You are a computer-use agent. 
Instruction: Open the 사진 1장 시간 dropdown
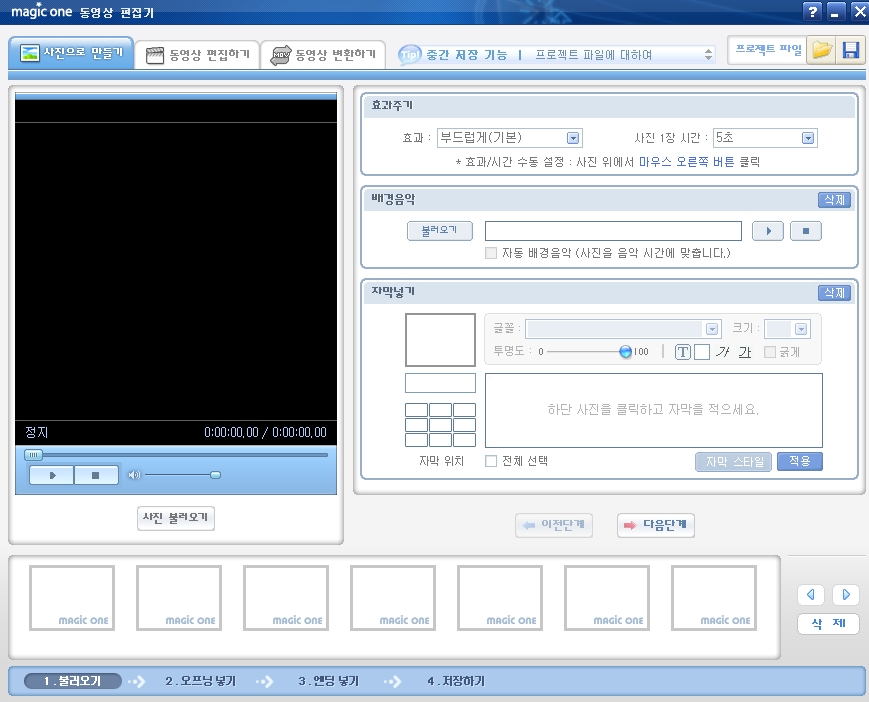[765, 137]
